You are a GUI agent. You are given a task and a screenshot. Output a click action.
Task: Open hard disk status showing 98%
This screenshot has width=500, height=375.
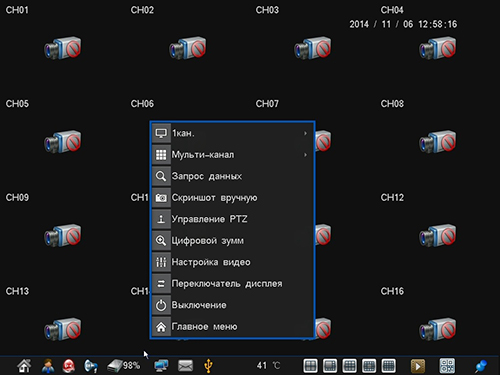coord(124,366)
